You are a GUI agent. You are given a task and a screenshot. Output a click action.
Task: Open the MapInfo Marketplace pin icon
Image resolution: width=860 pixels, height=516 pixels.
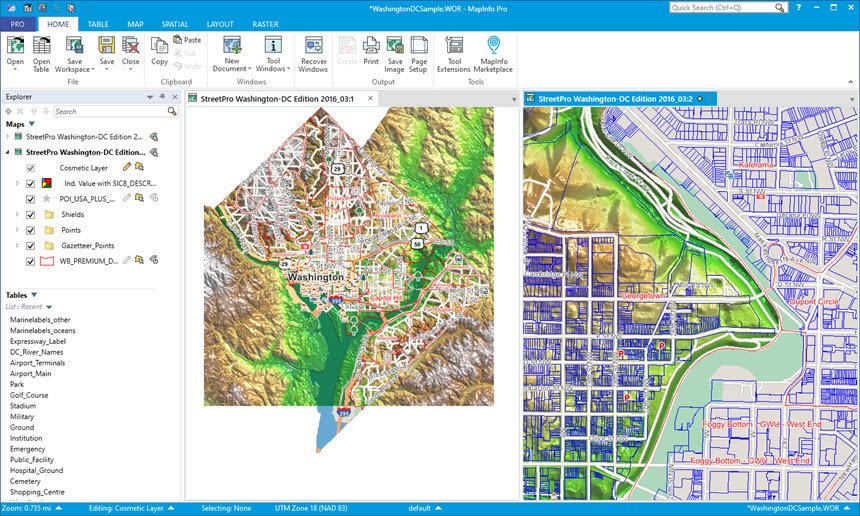(x=493, y=46)
